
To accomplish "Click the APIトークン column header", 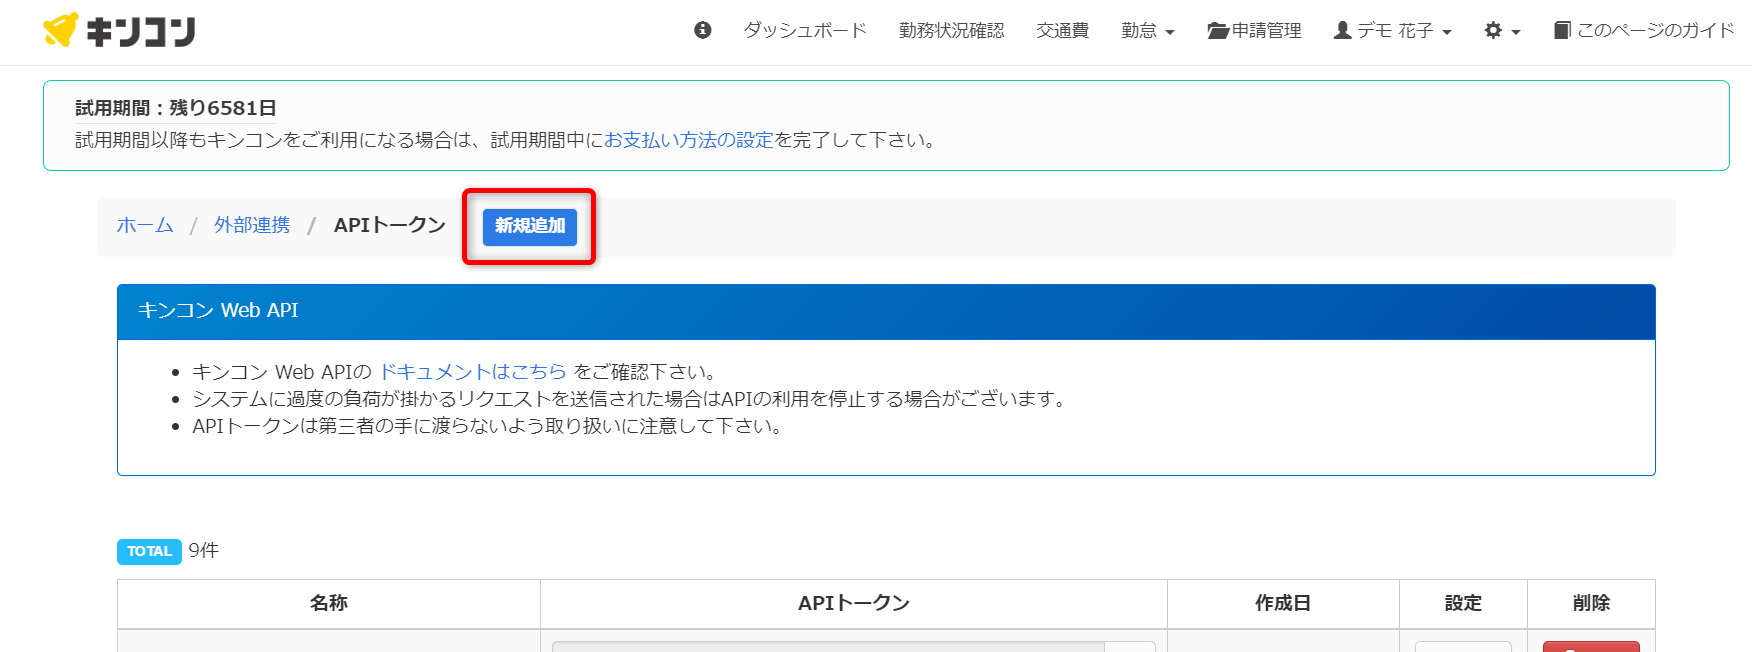I will pos(854,603).
